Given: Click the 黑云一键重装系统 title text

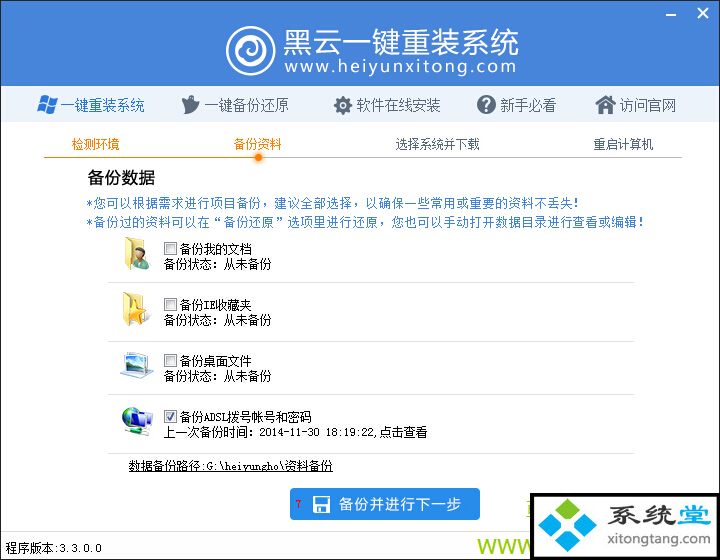Looking at the screenshot, I should click(x=401, y=42).
